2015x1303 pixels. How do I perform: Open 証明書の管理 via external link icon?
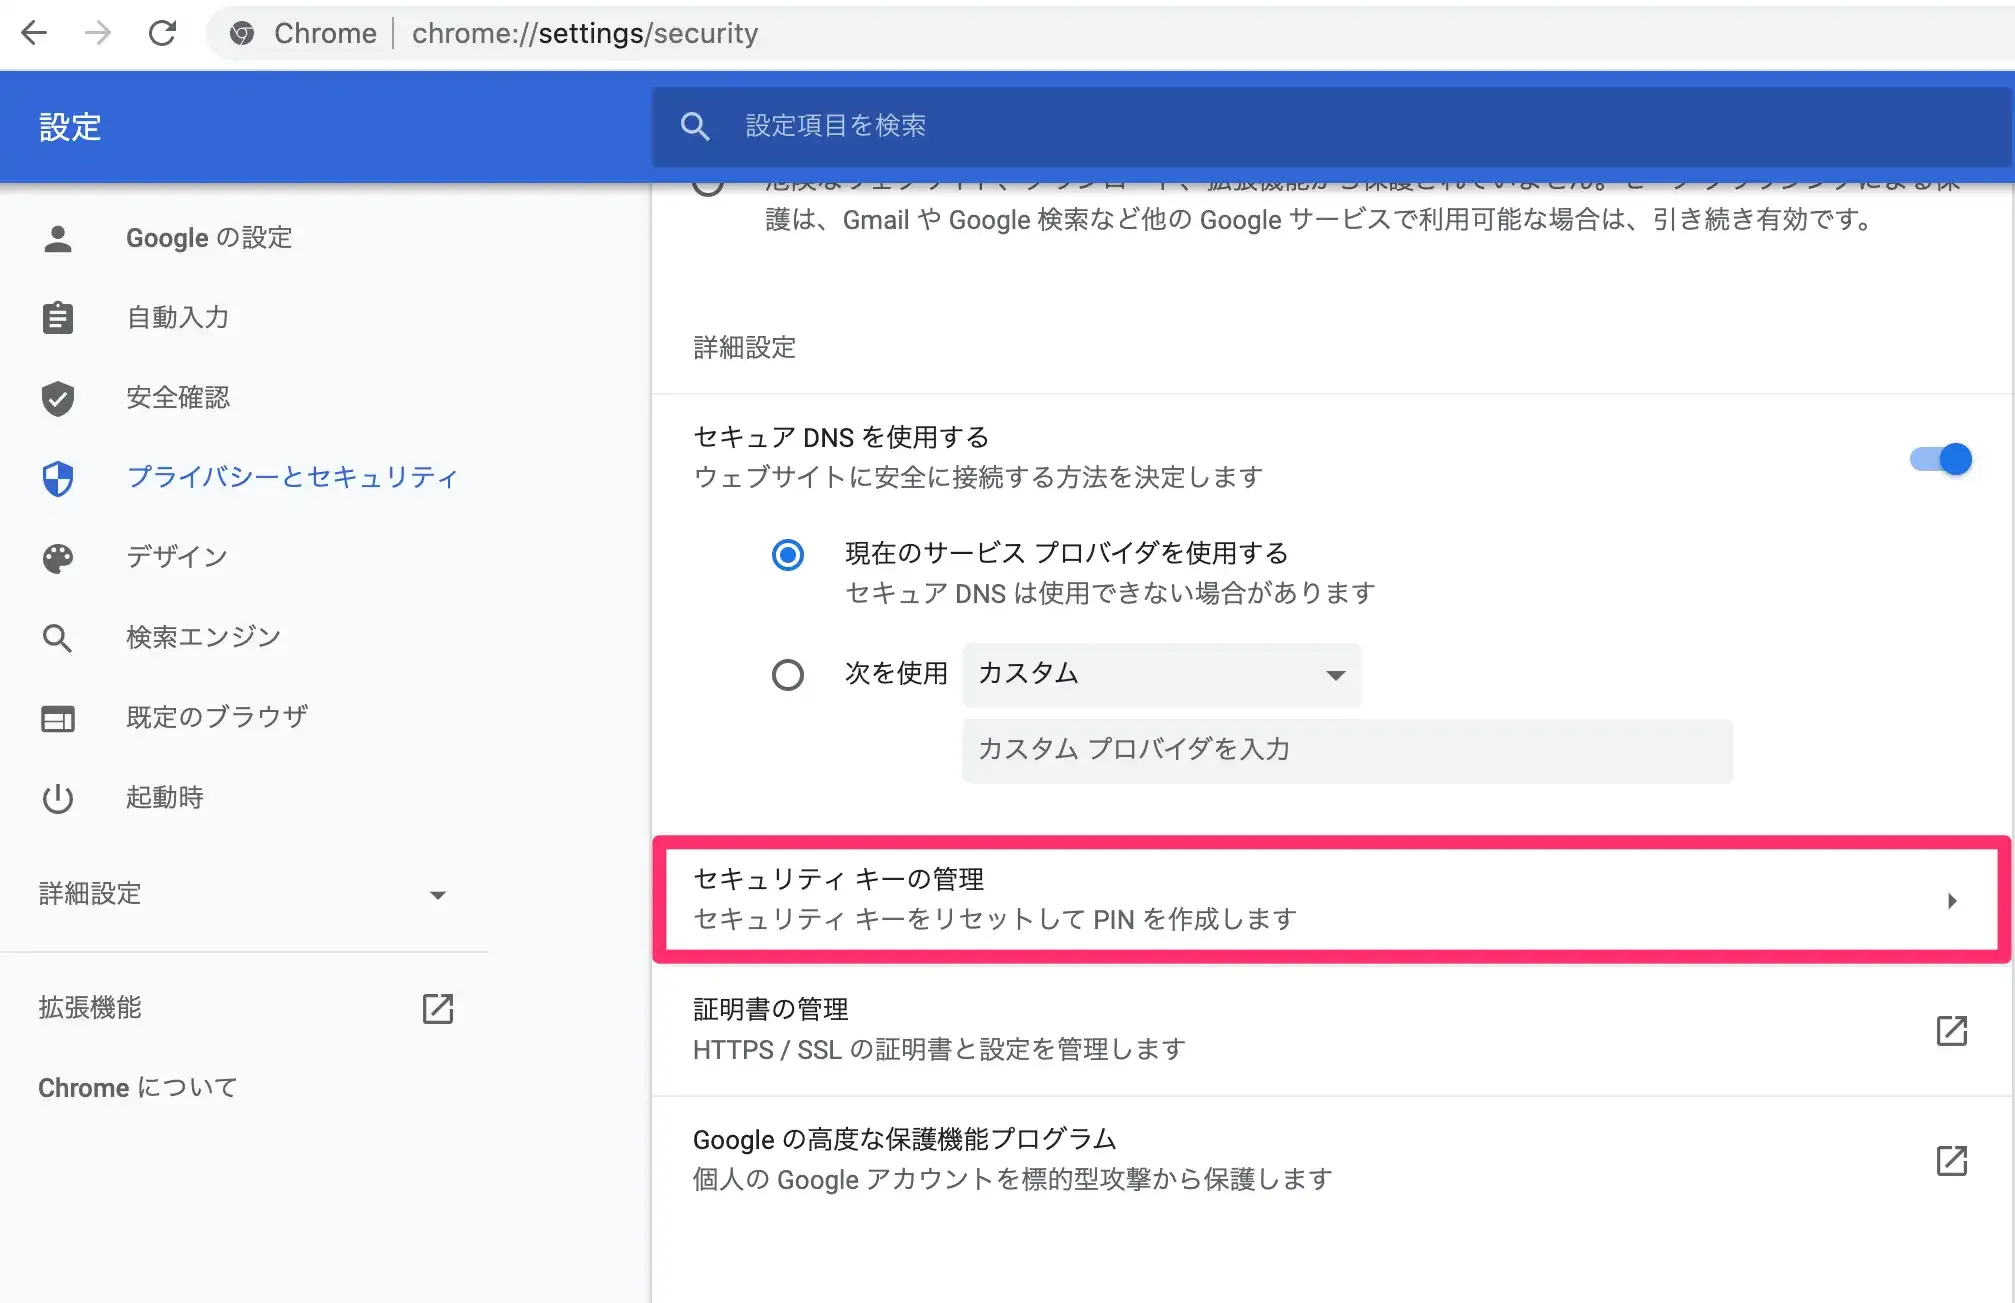coord(1951,1030)
